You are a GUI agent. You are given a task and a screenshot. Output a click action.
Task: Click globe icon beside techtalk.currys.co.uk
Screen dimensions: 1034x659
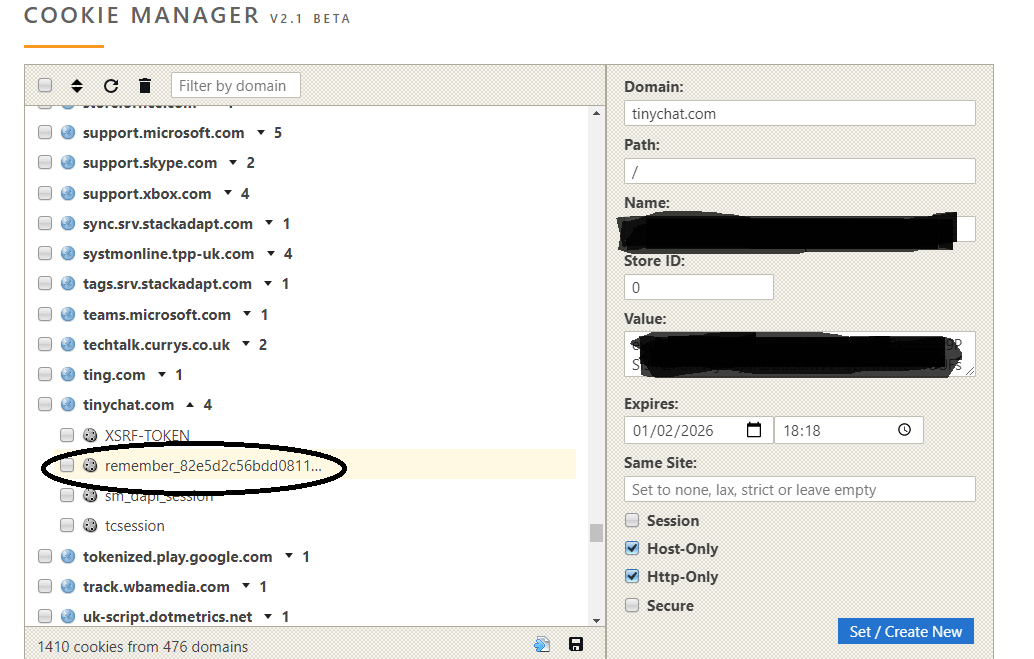coord(68,344)
